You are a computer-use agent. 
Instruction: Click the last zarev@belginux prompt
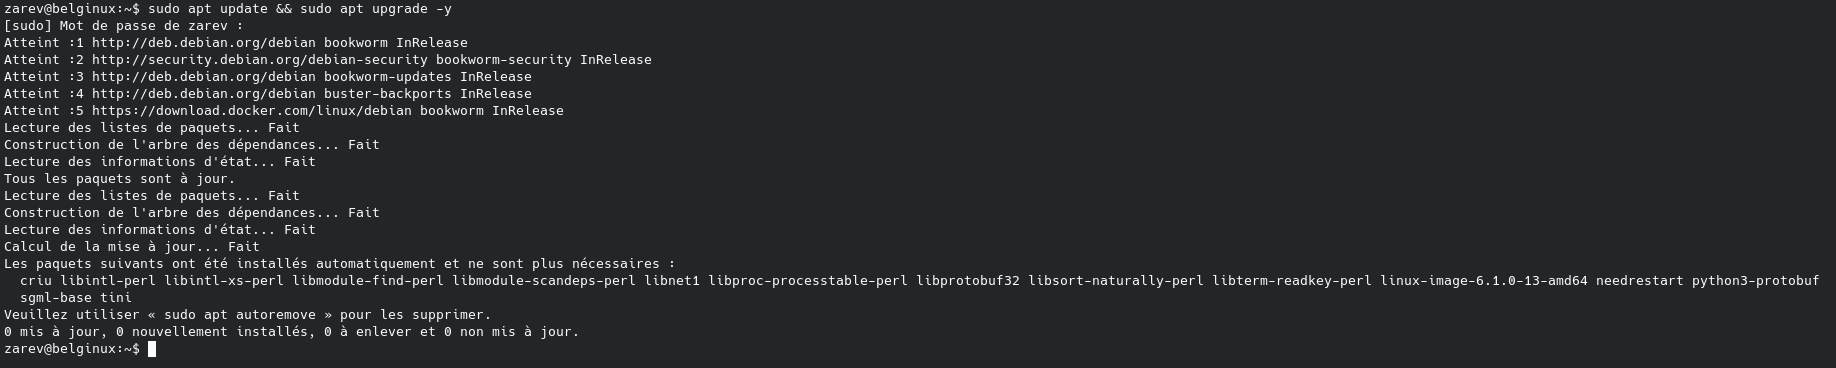[x=71, y=349]
